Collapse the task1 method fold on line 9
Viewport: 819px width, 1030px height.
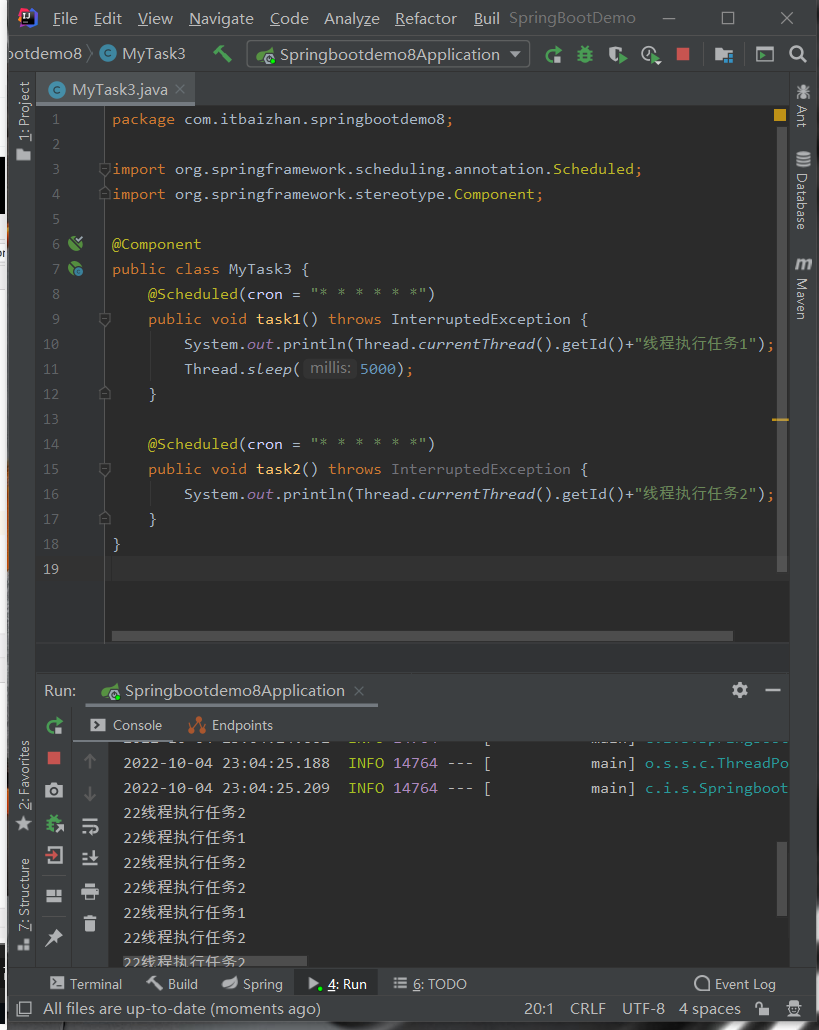tap(104, 319)
